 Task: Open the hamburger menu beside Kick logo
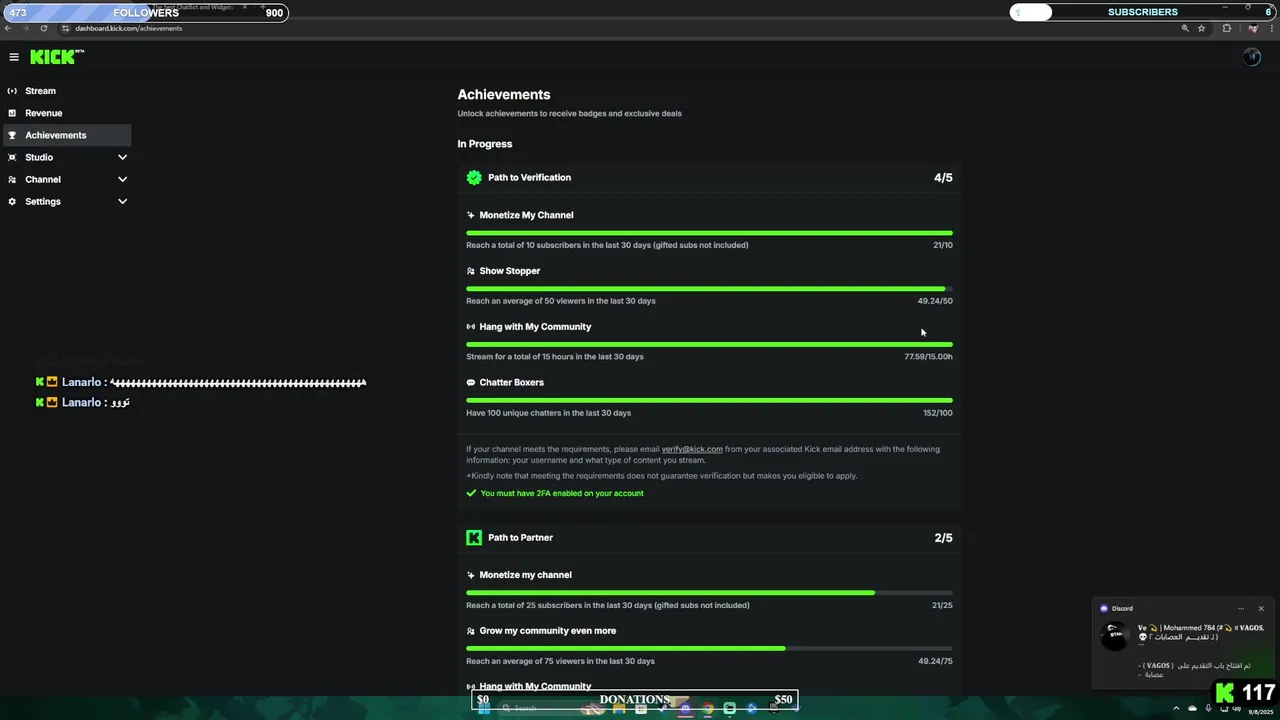pyautogui.click(x=14, y=57)
